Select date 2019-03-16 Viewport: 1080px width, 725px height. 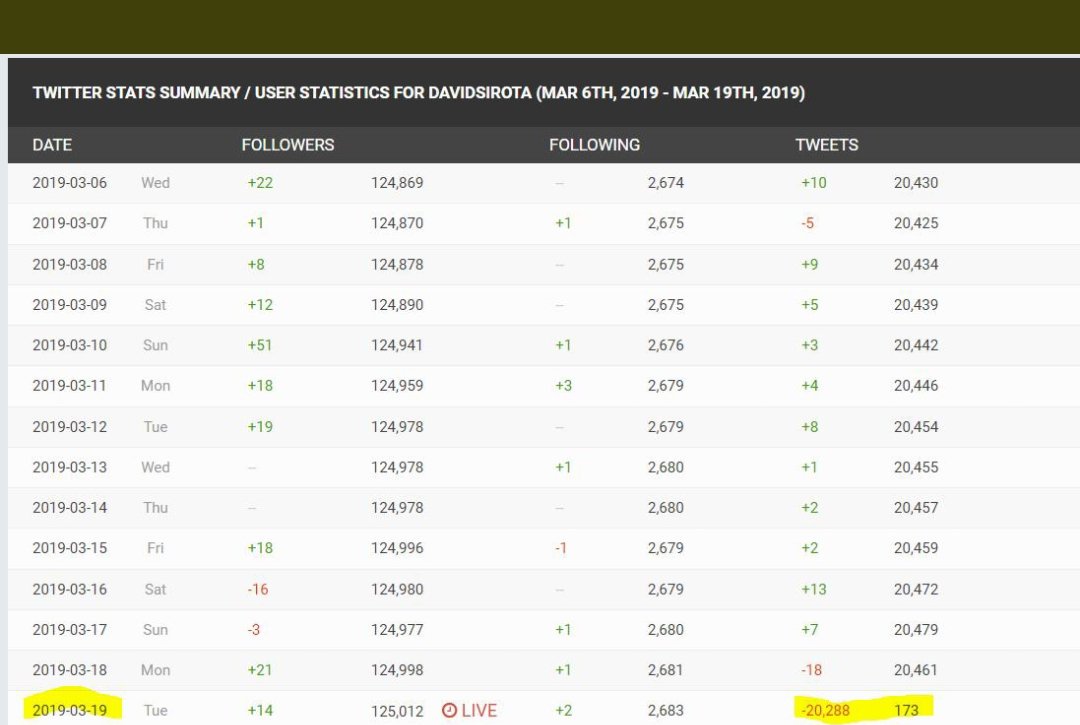70,589
